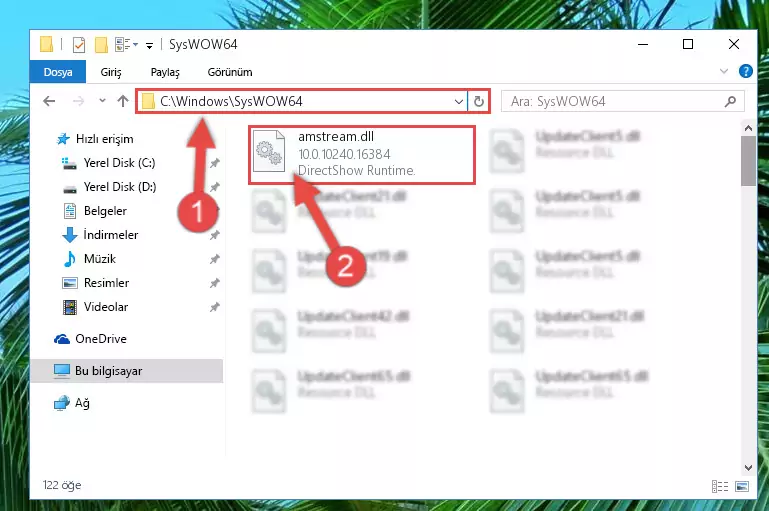Open the address bar history dropdown
Screen dimensions: 769x511
[x=459, y=102]
